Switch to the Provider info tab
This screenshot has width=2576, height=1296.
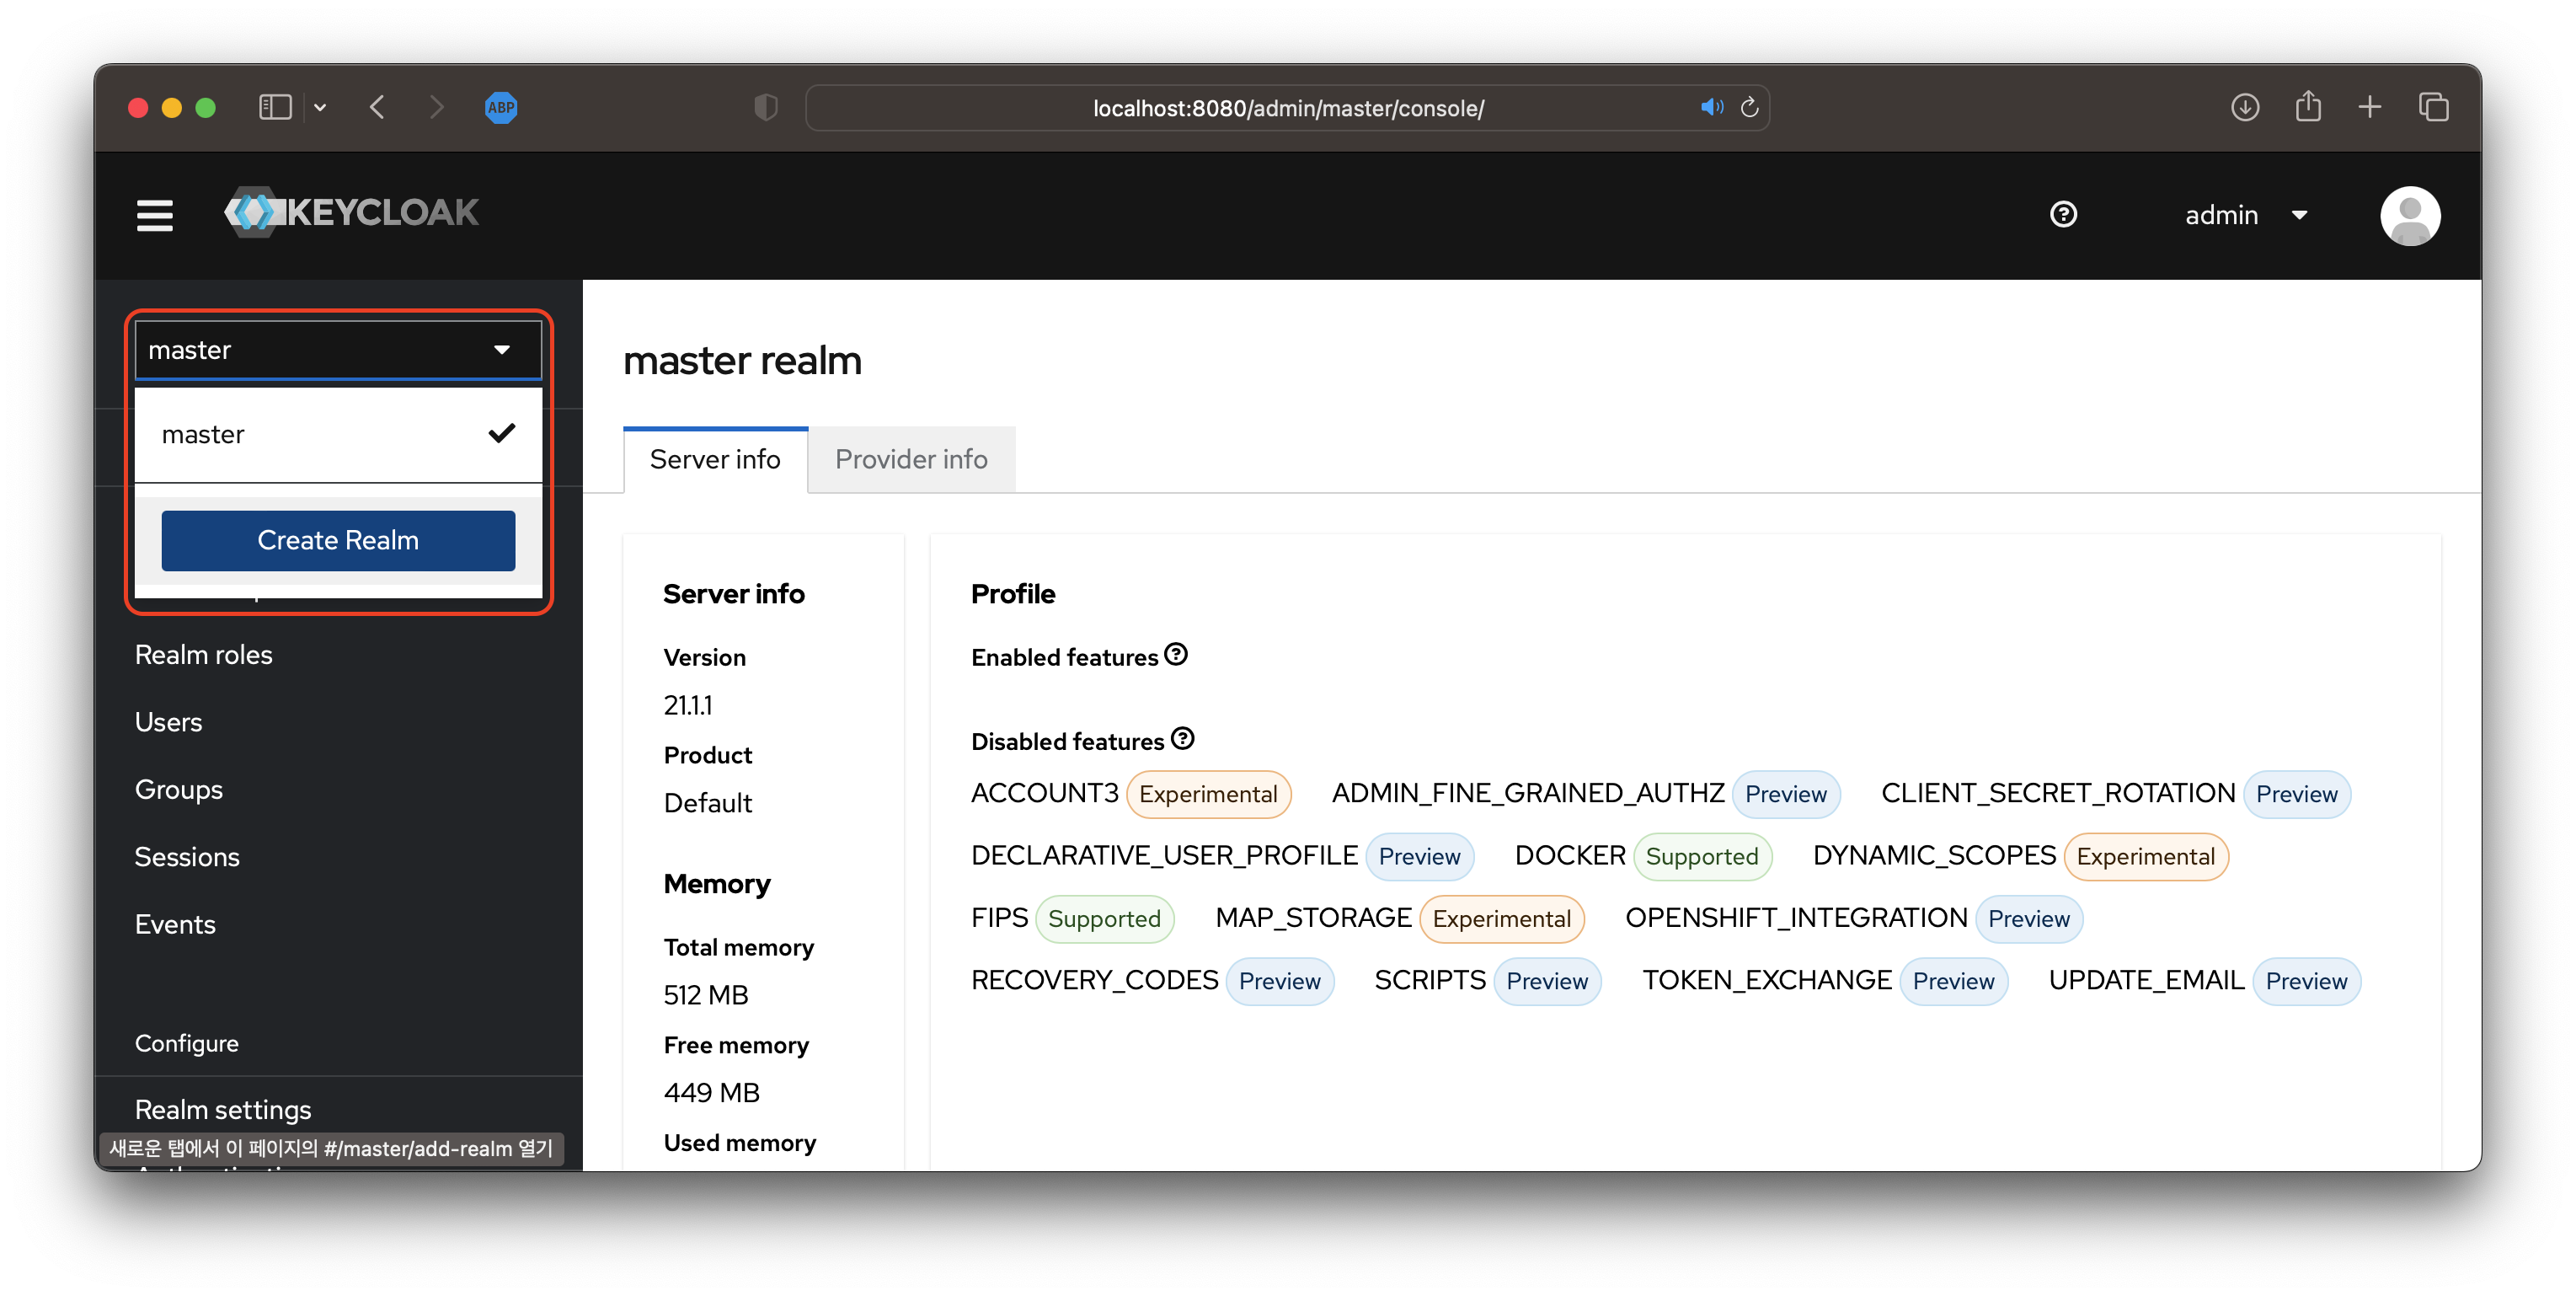coord(910,459)
